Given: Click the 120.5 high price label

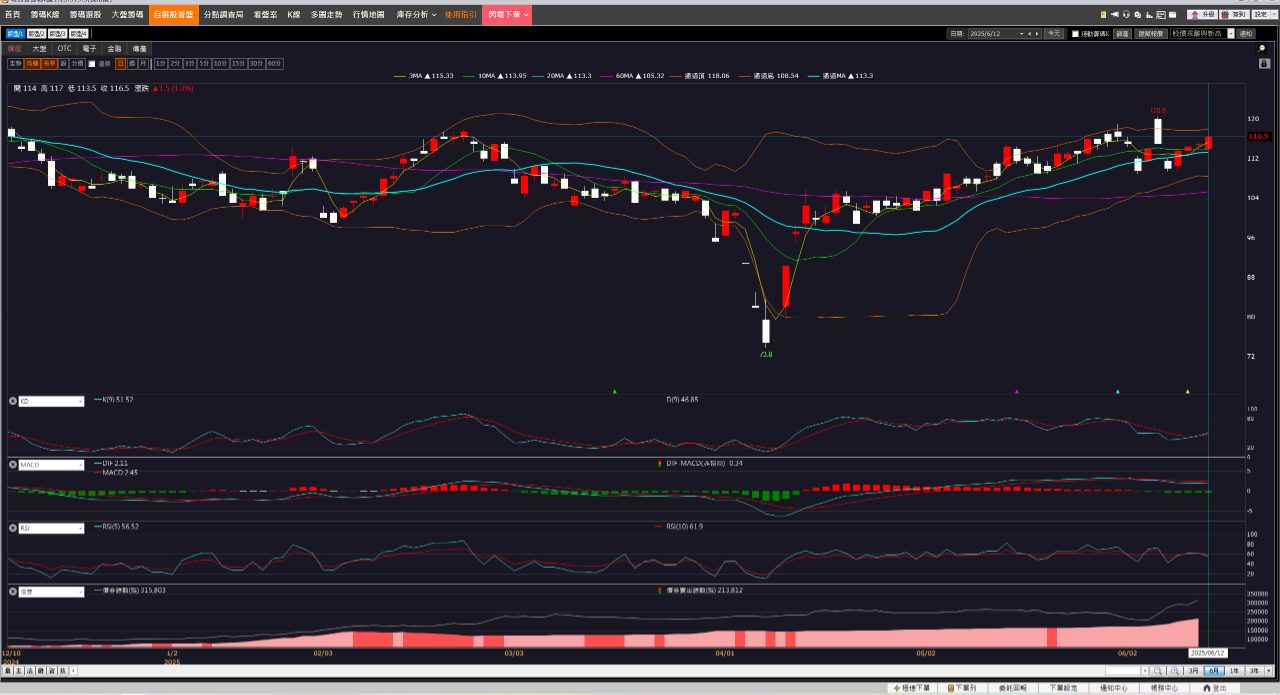Looking at the screenshot, I should [1158, 111].
